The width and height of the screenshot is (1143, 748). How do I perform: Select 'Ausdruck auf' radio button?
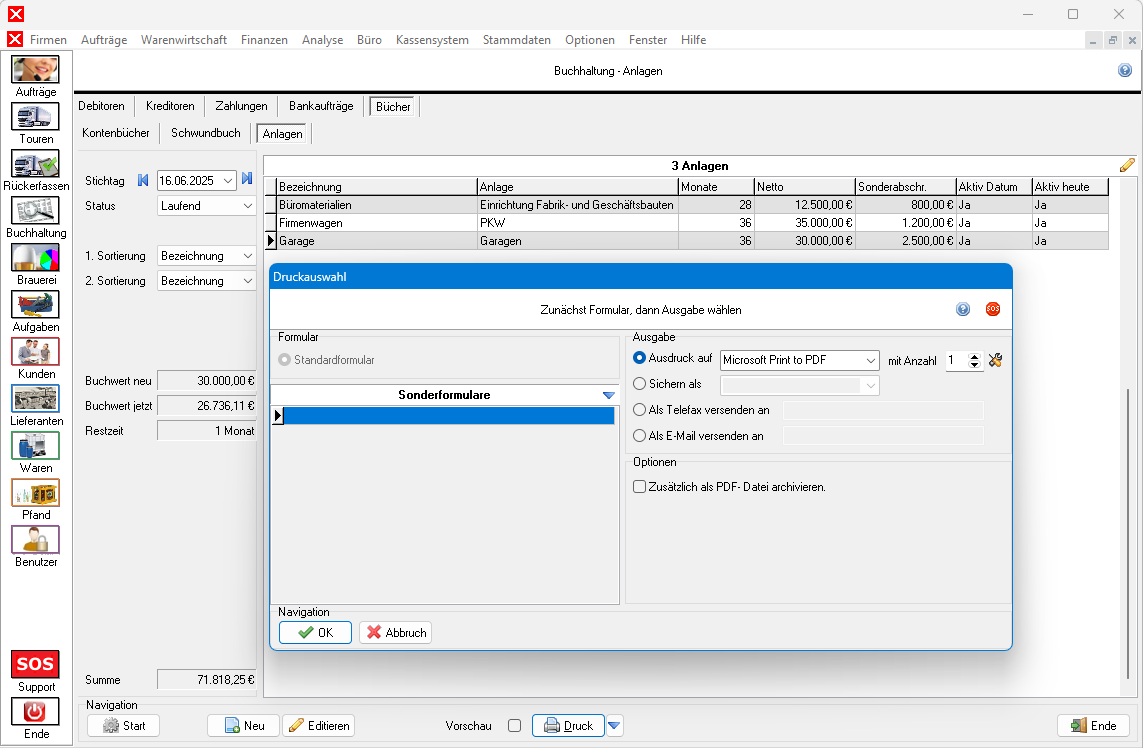point(640,358)
